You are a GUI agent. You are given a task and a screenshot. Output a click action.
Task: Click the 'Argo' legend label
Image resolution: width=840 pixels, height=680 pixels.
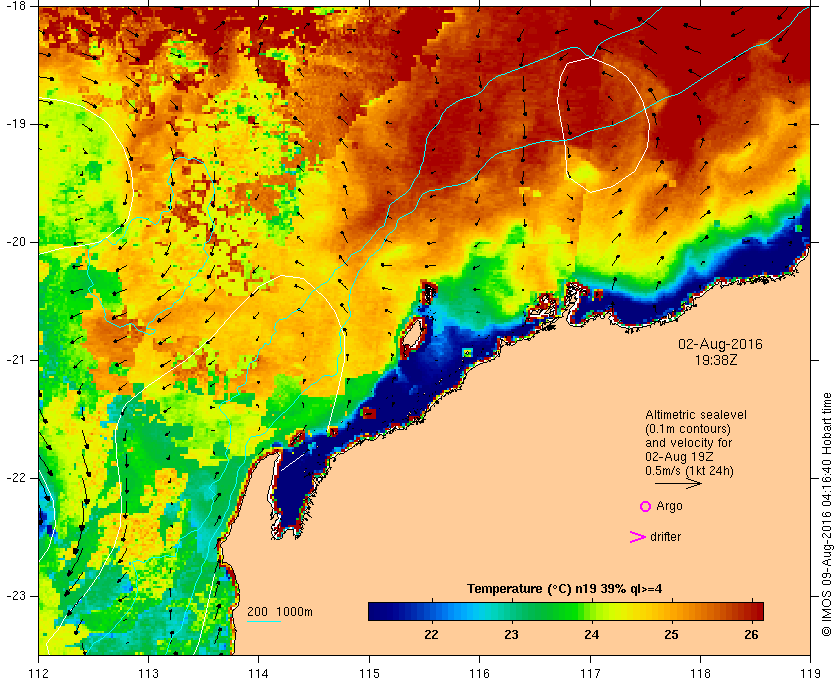click(669, 506)
